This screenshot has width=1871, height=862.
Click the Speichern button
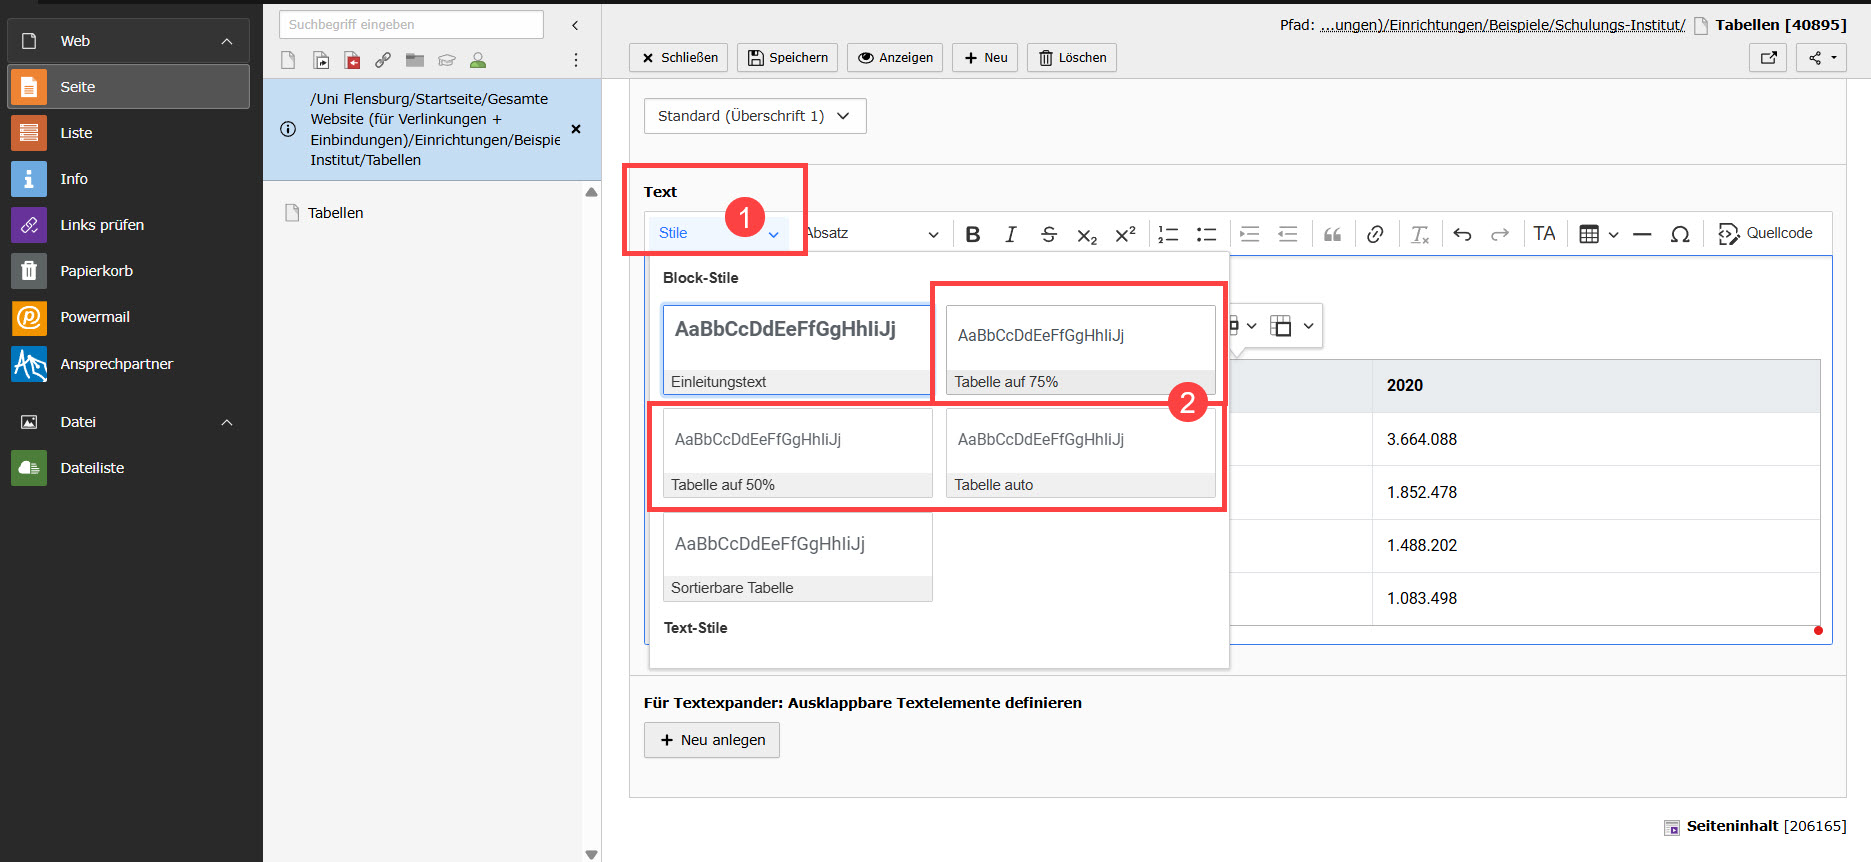(x=788, y=58)
